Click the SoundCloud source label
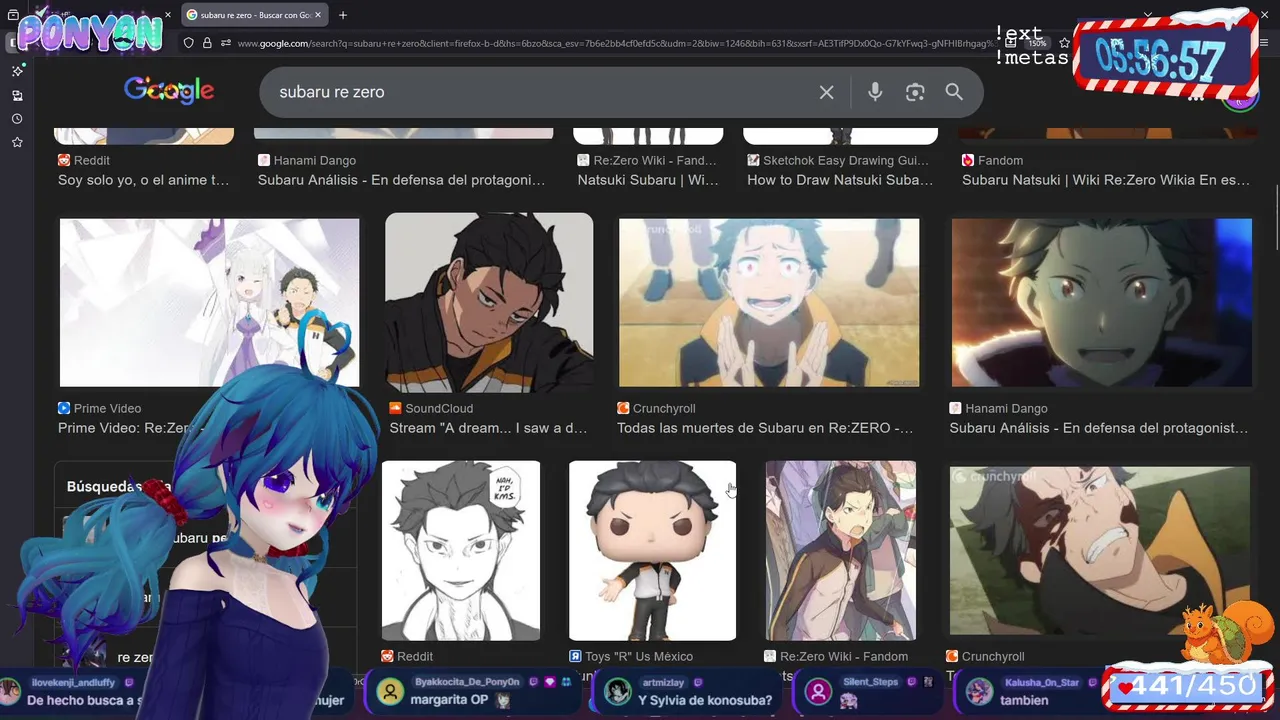The width and height of the screenshot is (1280, 720). tap(431, 408)
